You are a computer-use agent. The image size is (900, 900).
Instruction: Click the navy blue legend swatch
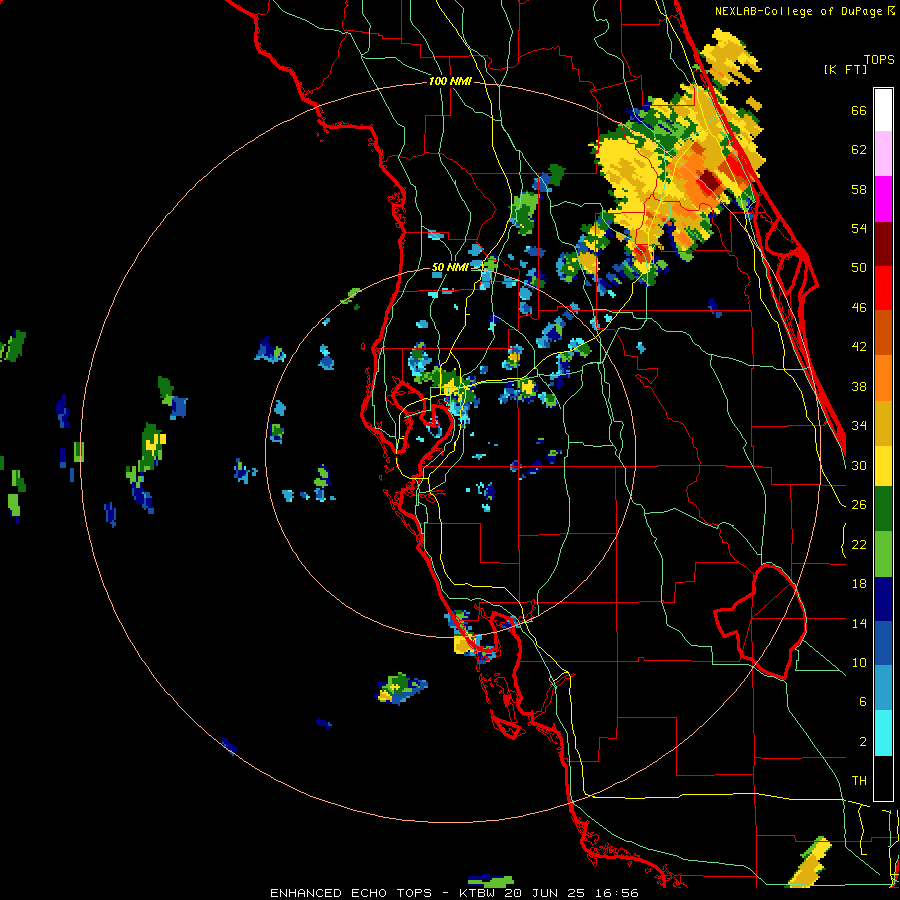[x=883, y=599]
